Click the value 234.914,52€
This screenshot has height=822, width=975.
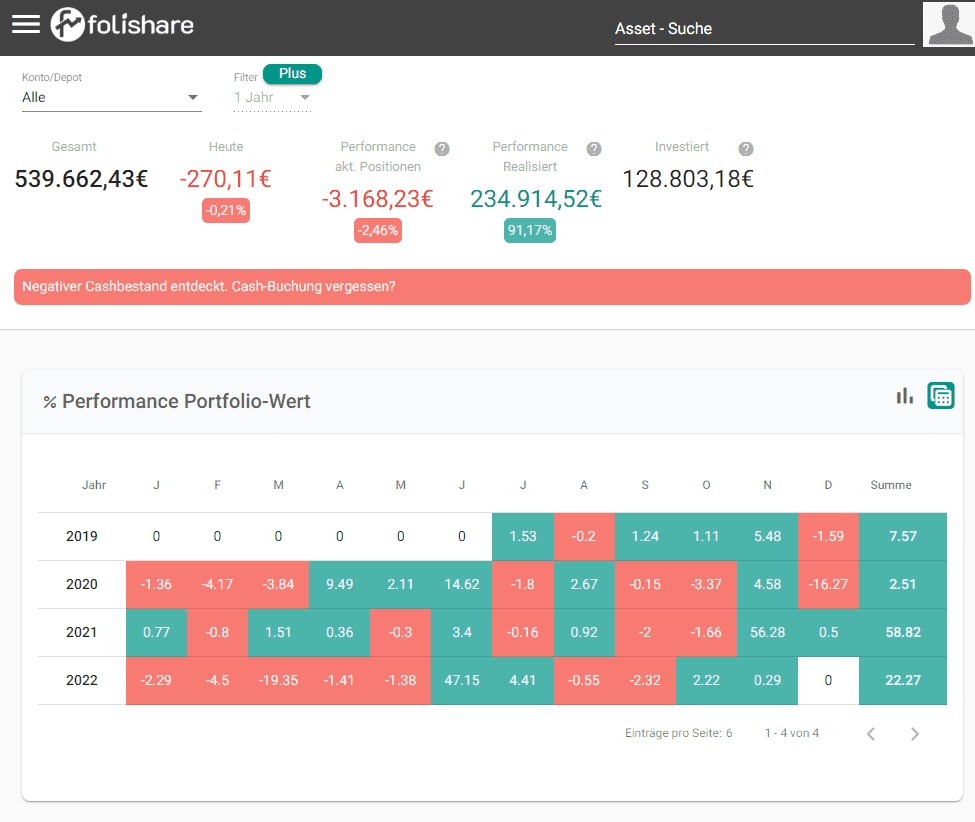(536, 199)
